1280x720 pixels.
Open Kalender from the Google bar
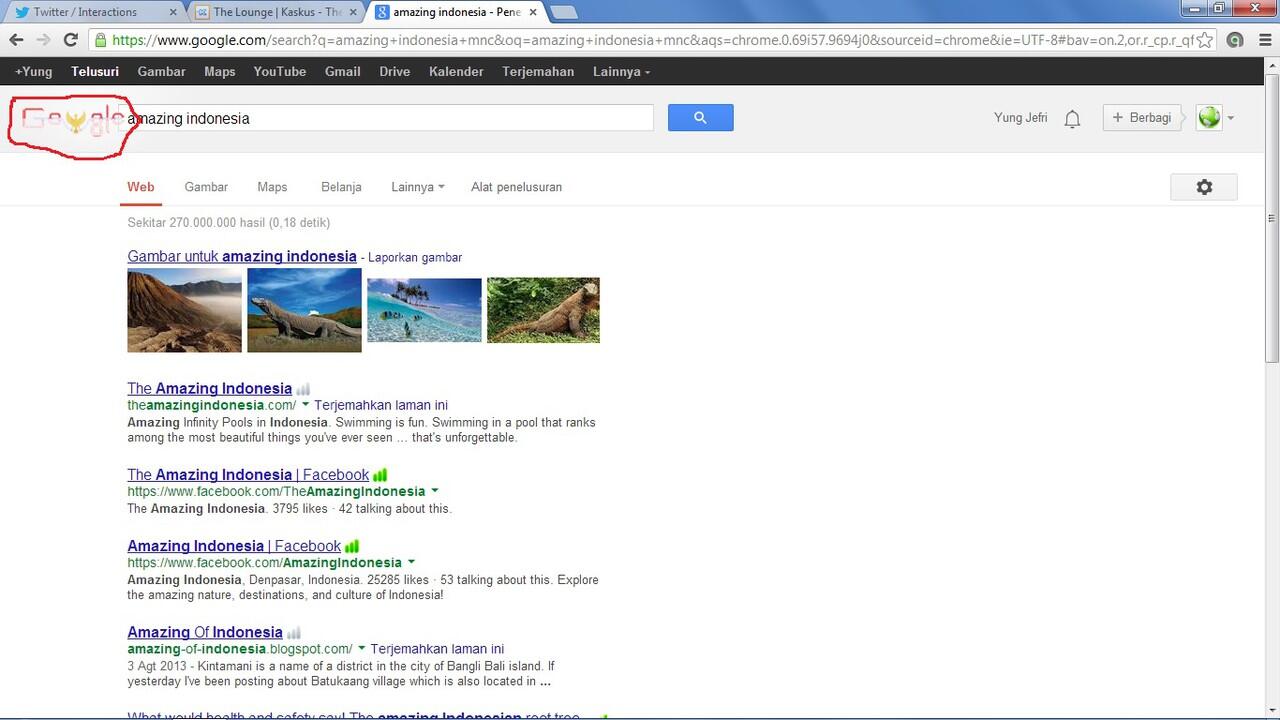456,72
